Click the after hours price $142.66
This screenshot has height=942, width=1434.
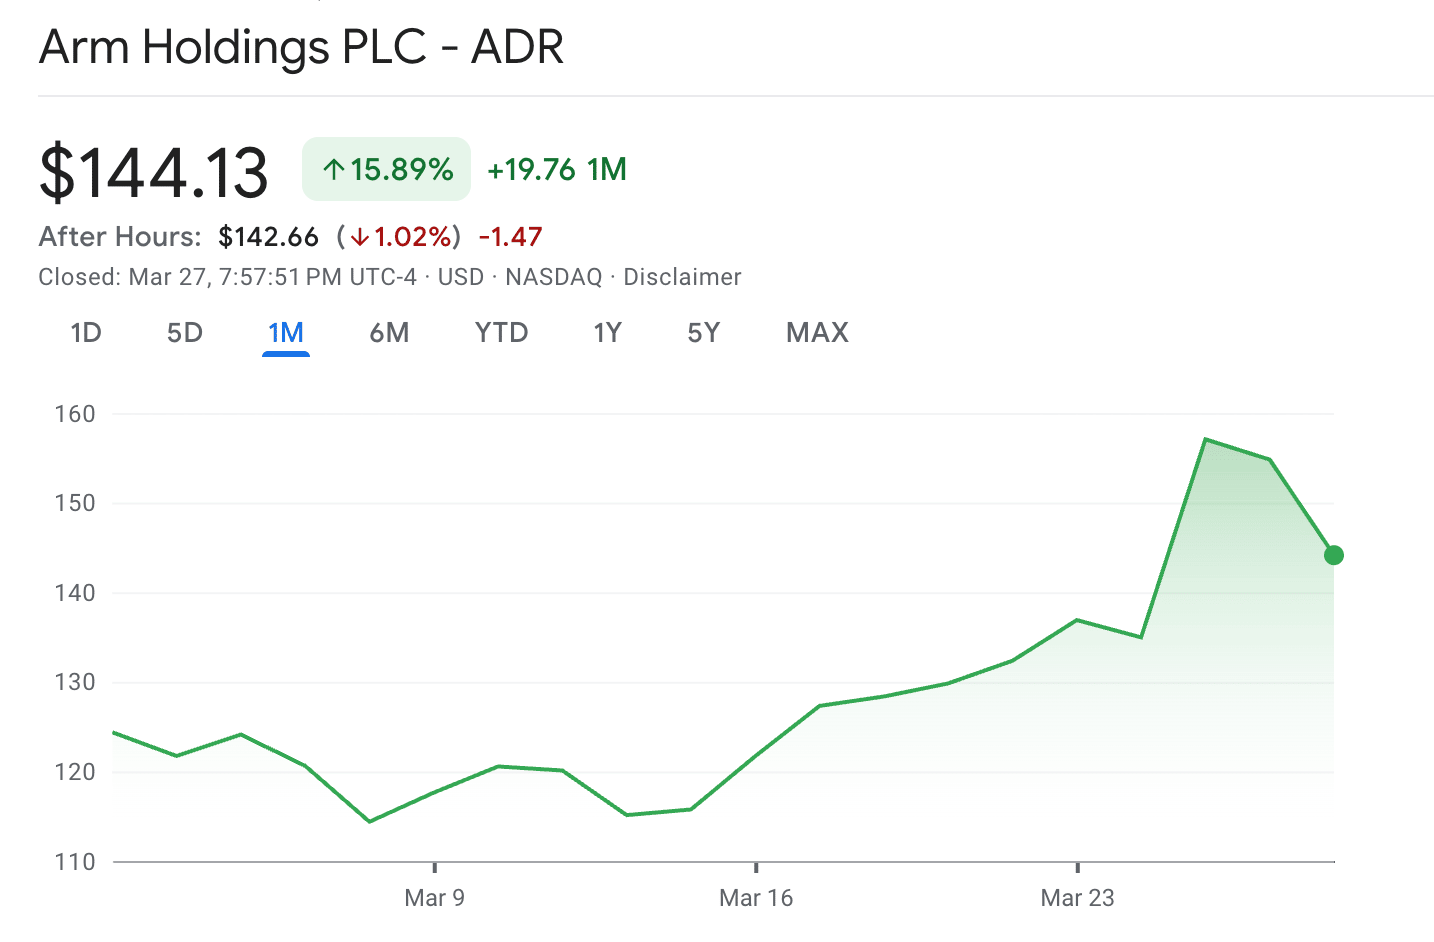(x=268, y=237)
